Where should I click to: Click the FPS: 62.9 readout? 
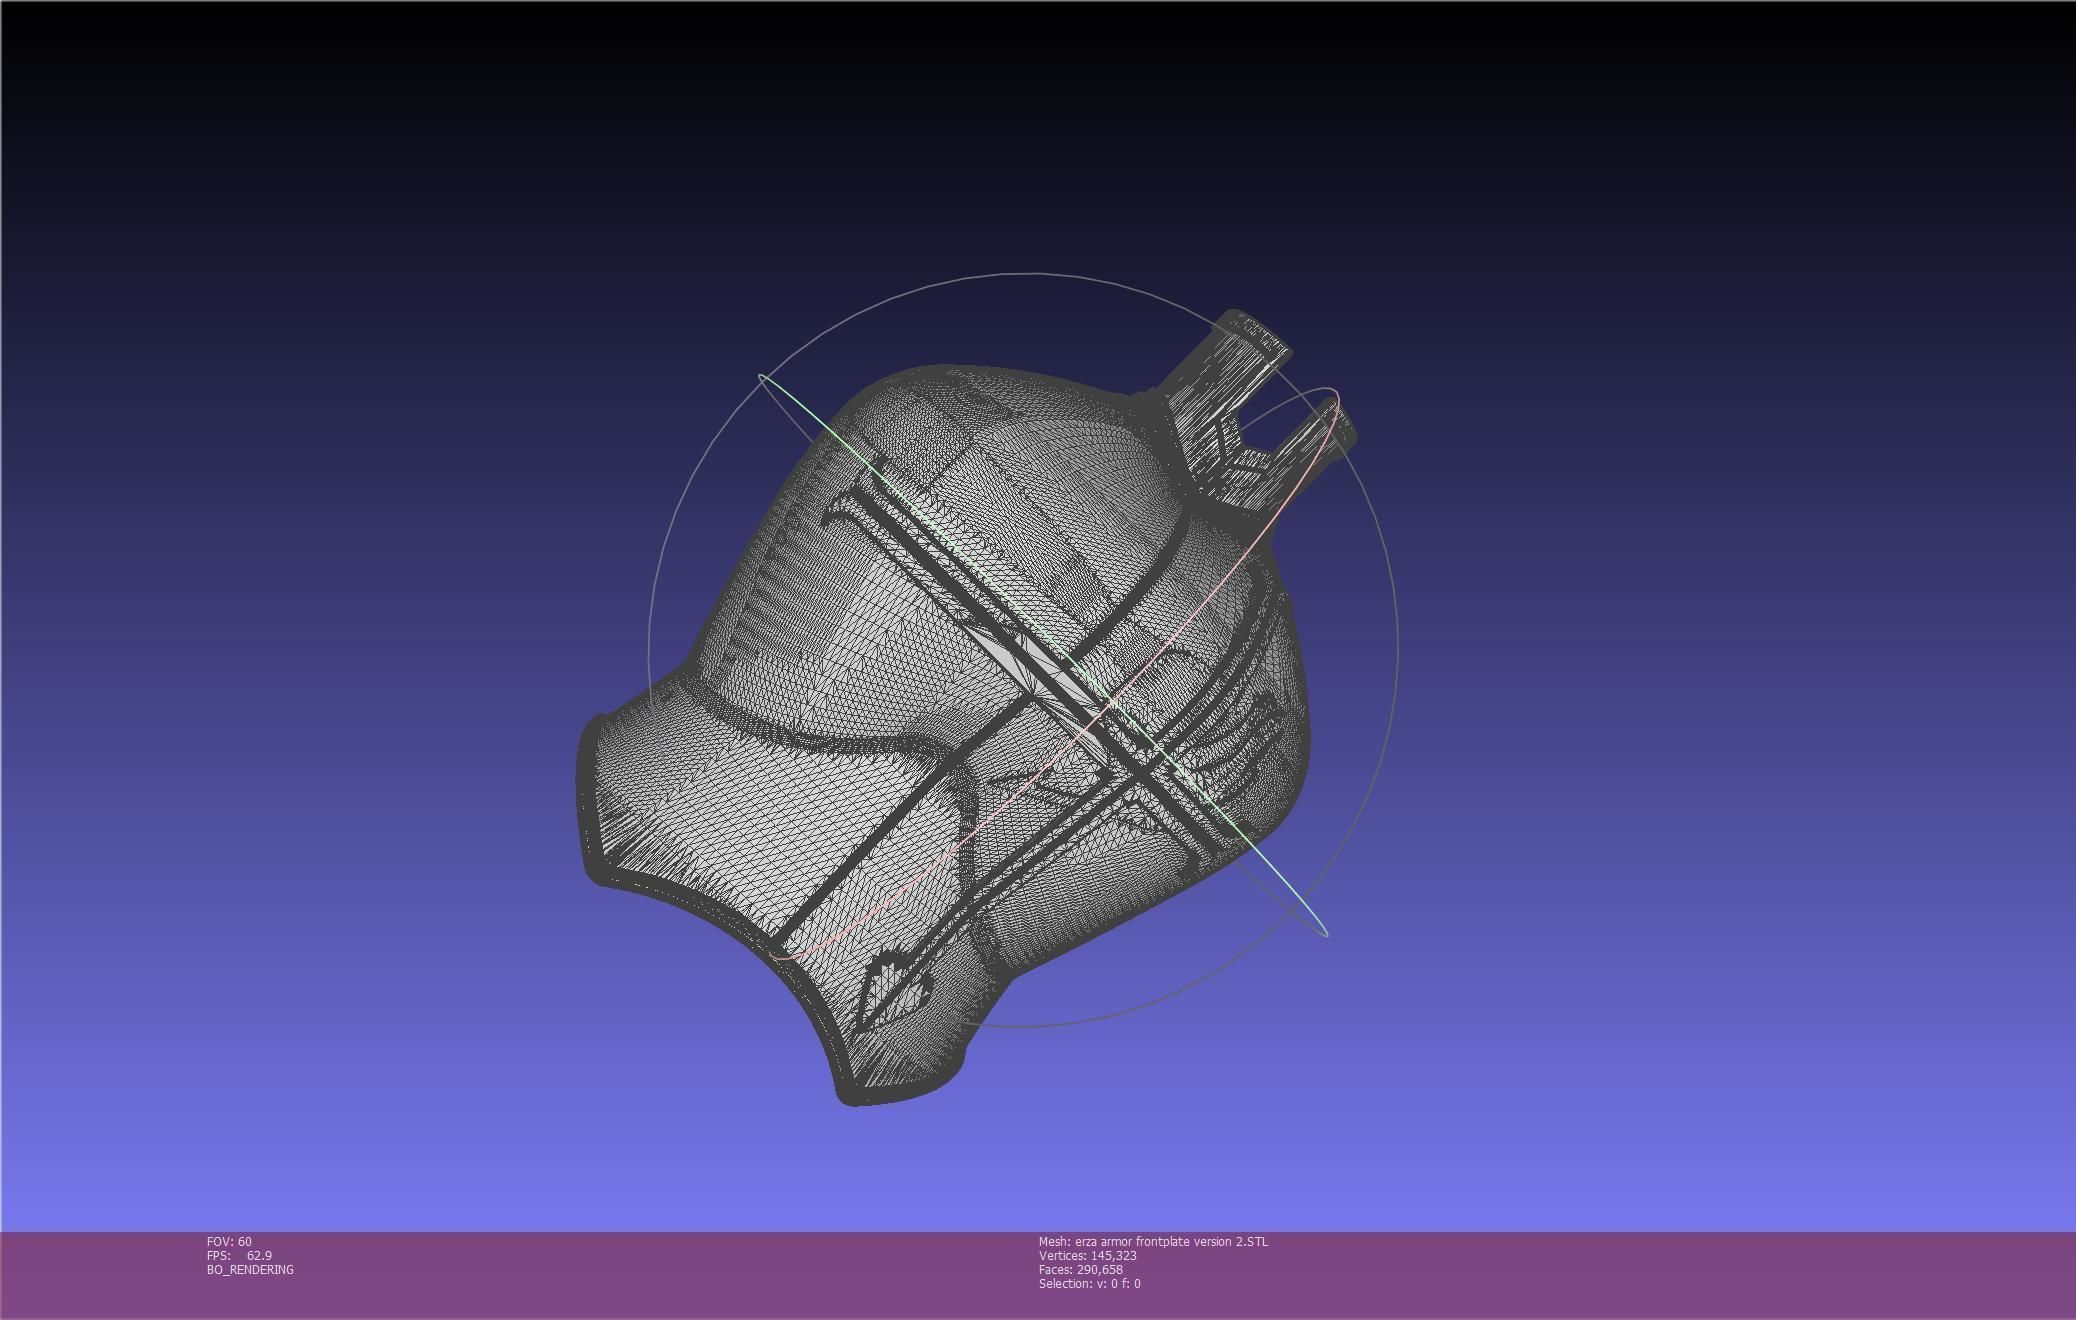click(239, 1255)
